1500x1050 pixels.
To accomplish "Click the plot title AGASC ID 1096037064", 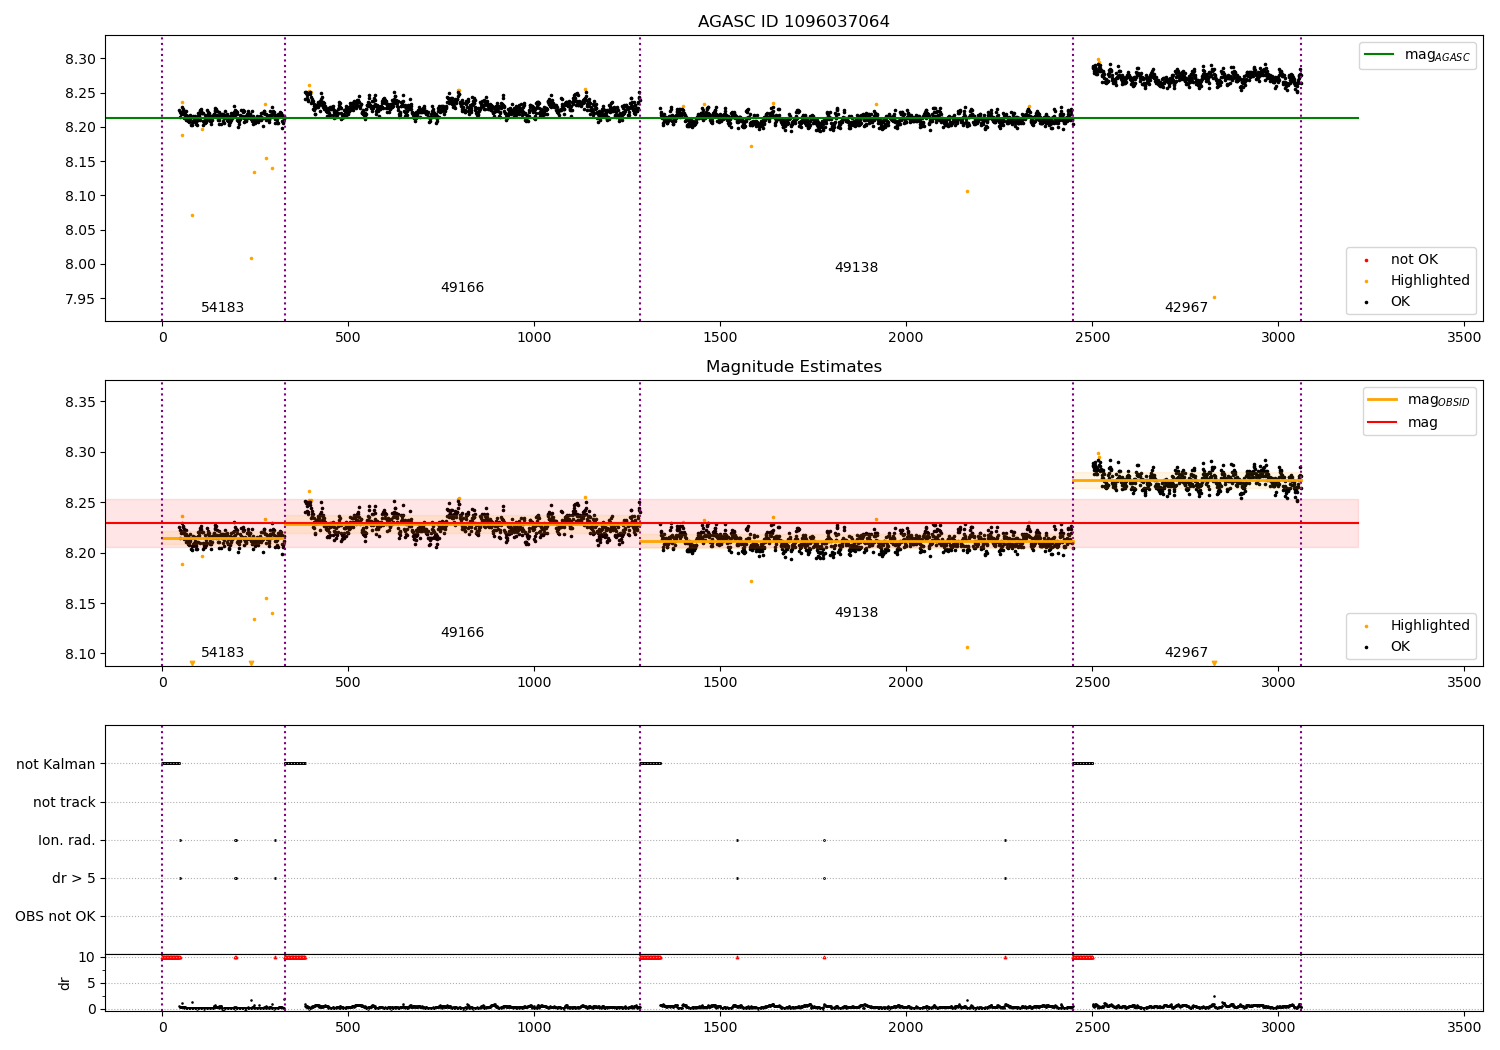I will point(793,22).
